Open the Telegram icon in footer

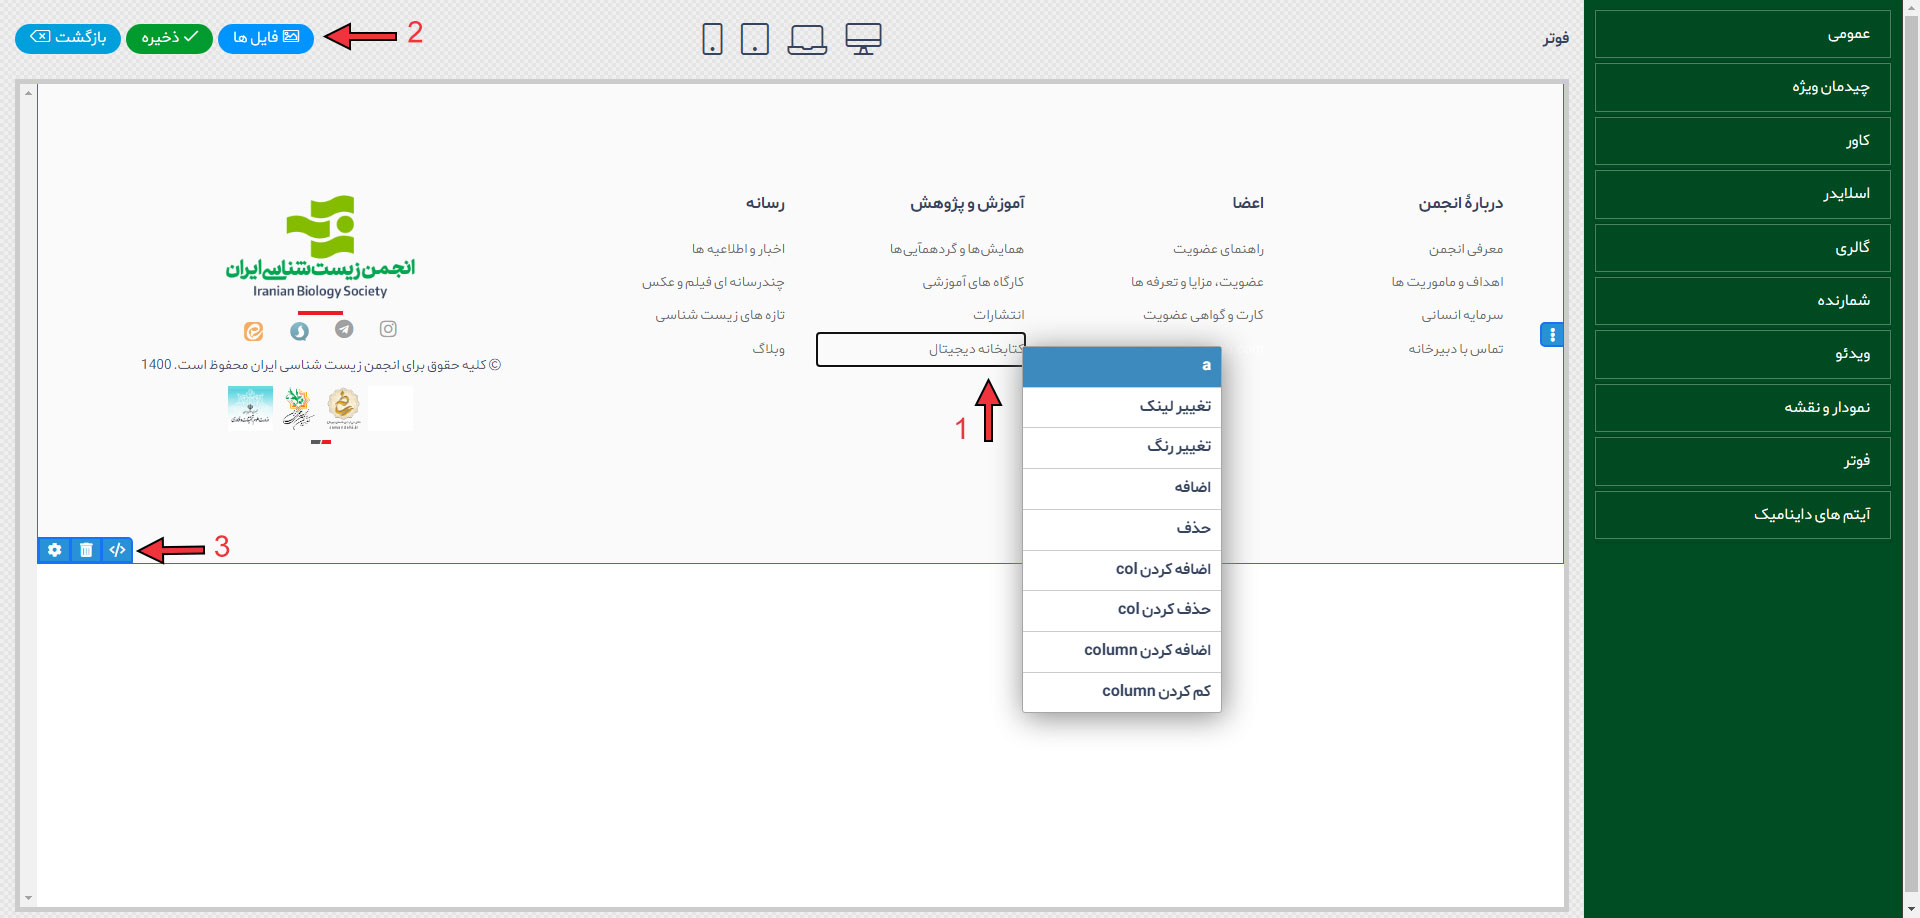[344, 329]
